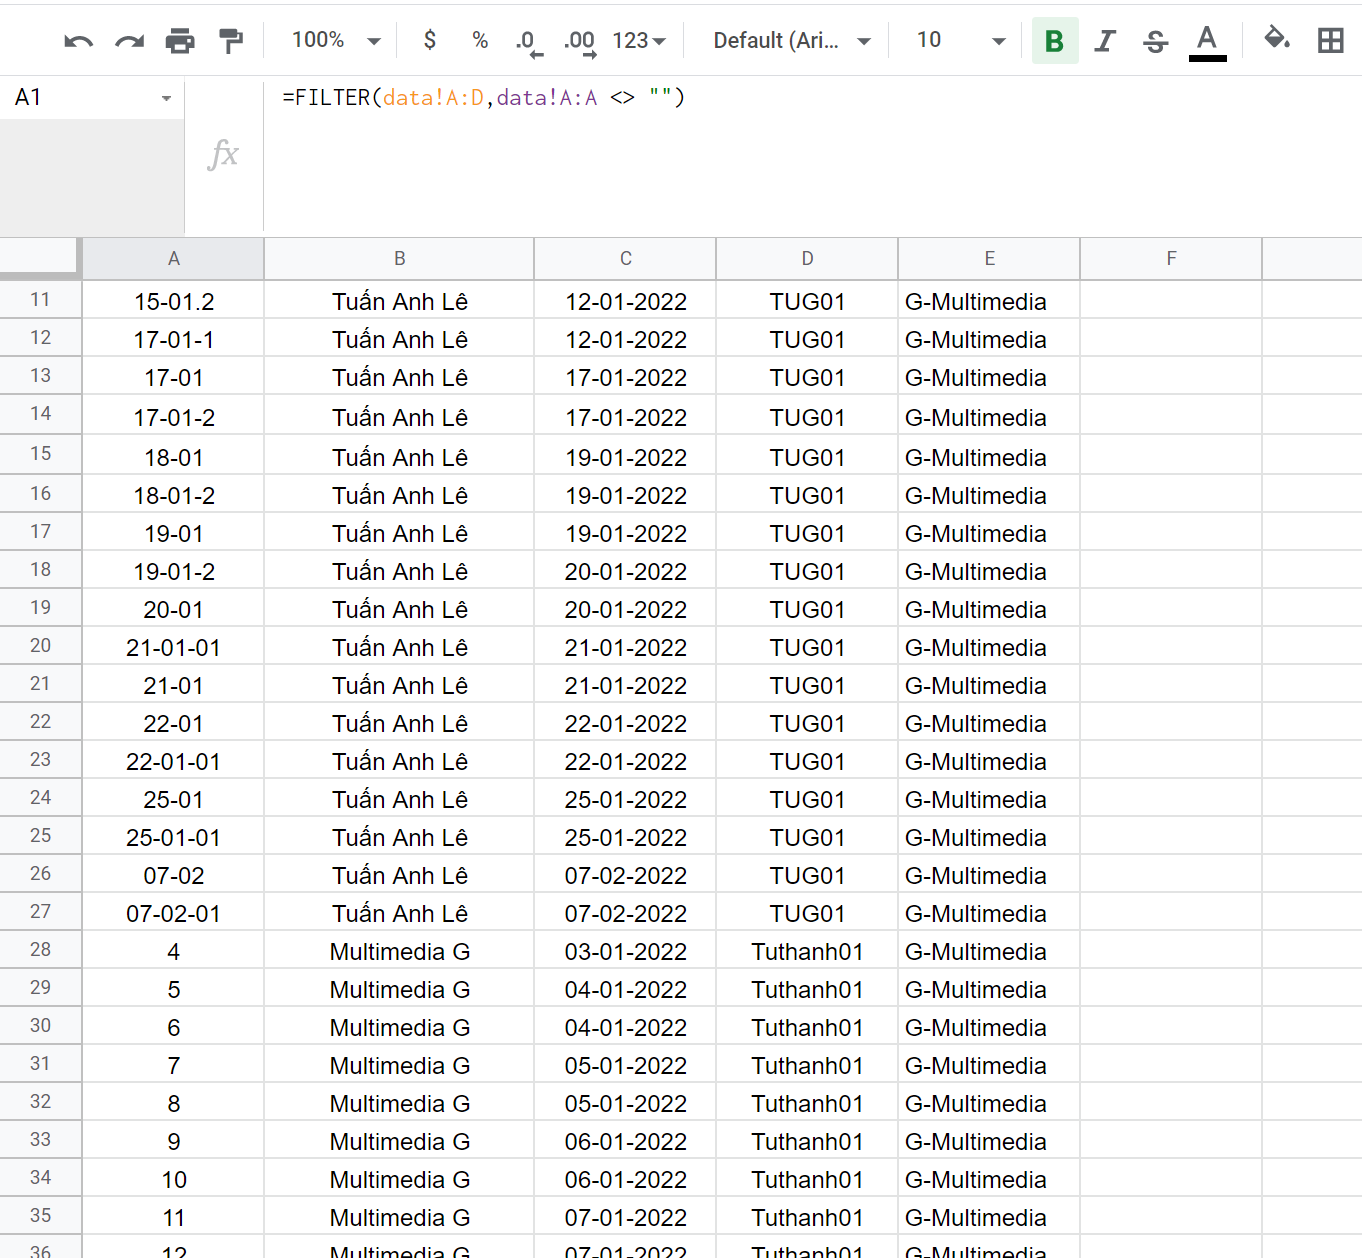Viewport: 1362px width, 1258px height.
Task: Open the font size 10 dropdown
Action: [x=960, y=40]
